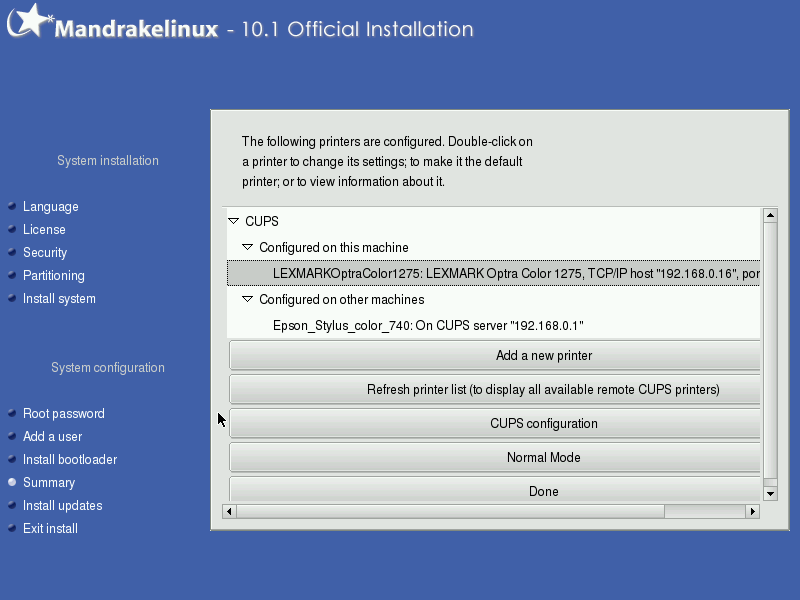
Task: Switch to Normal Mode
Action: point(495,458)
